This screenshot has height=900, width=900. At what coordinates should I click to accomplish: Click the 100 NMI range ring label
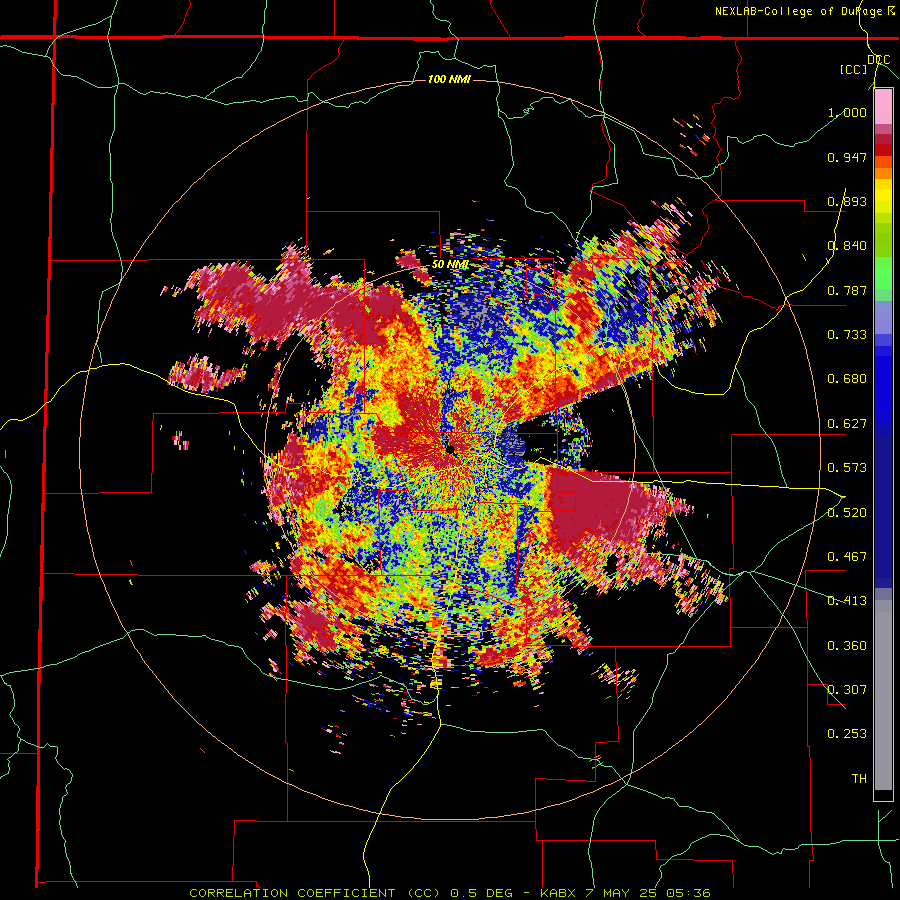(449, 79)
